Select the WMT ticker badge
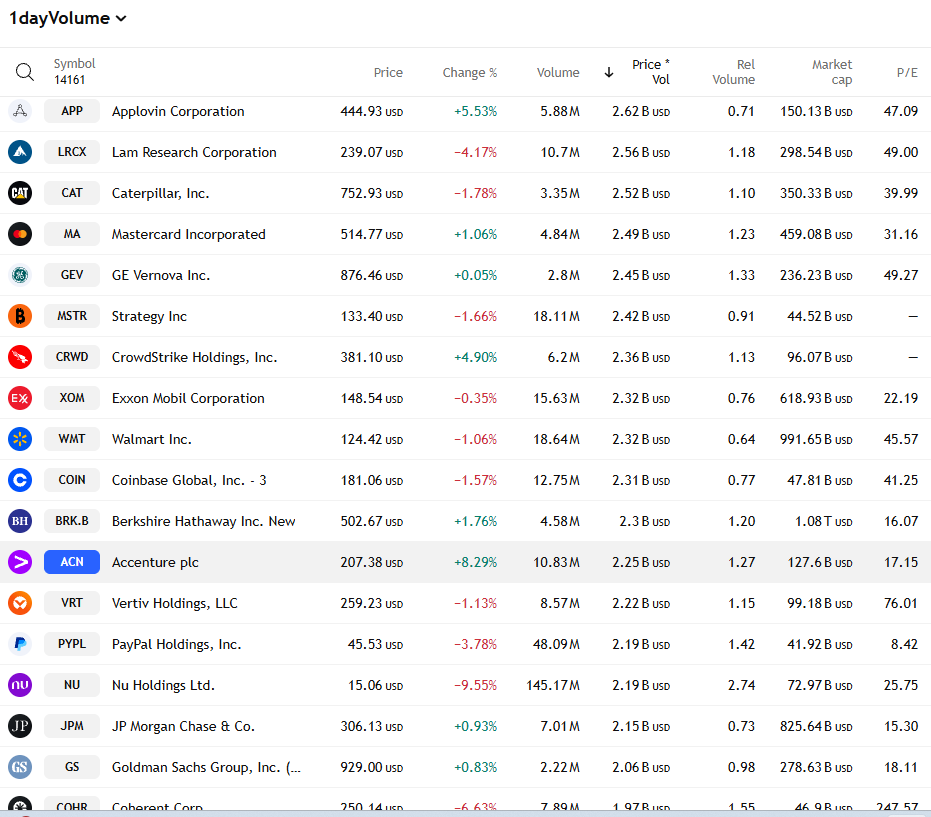931x817 pixels. pyautogui.click(x=72, y=439)
